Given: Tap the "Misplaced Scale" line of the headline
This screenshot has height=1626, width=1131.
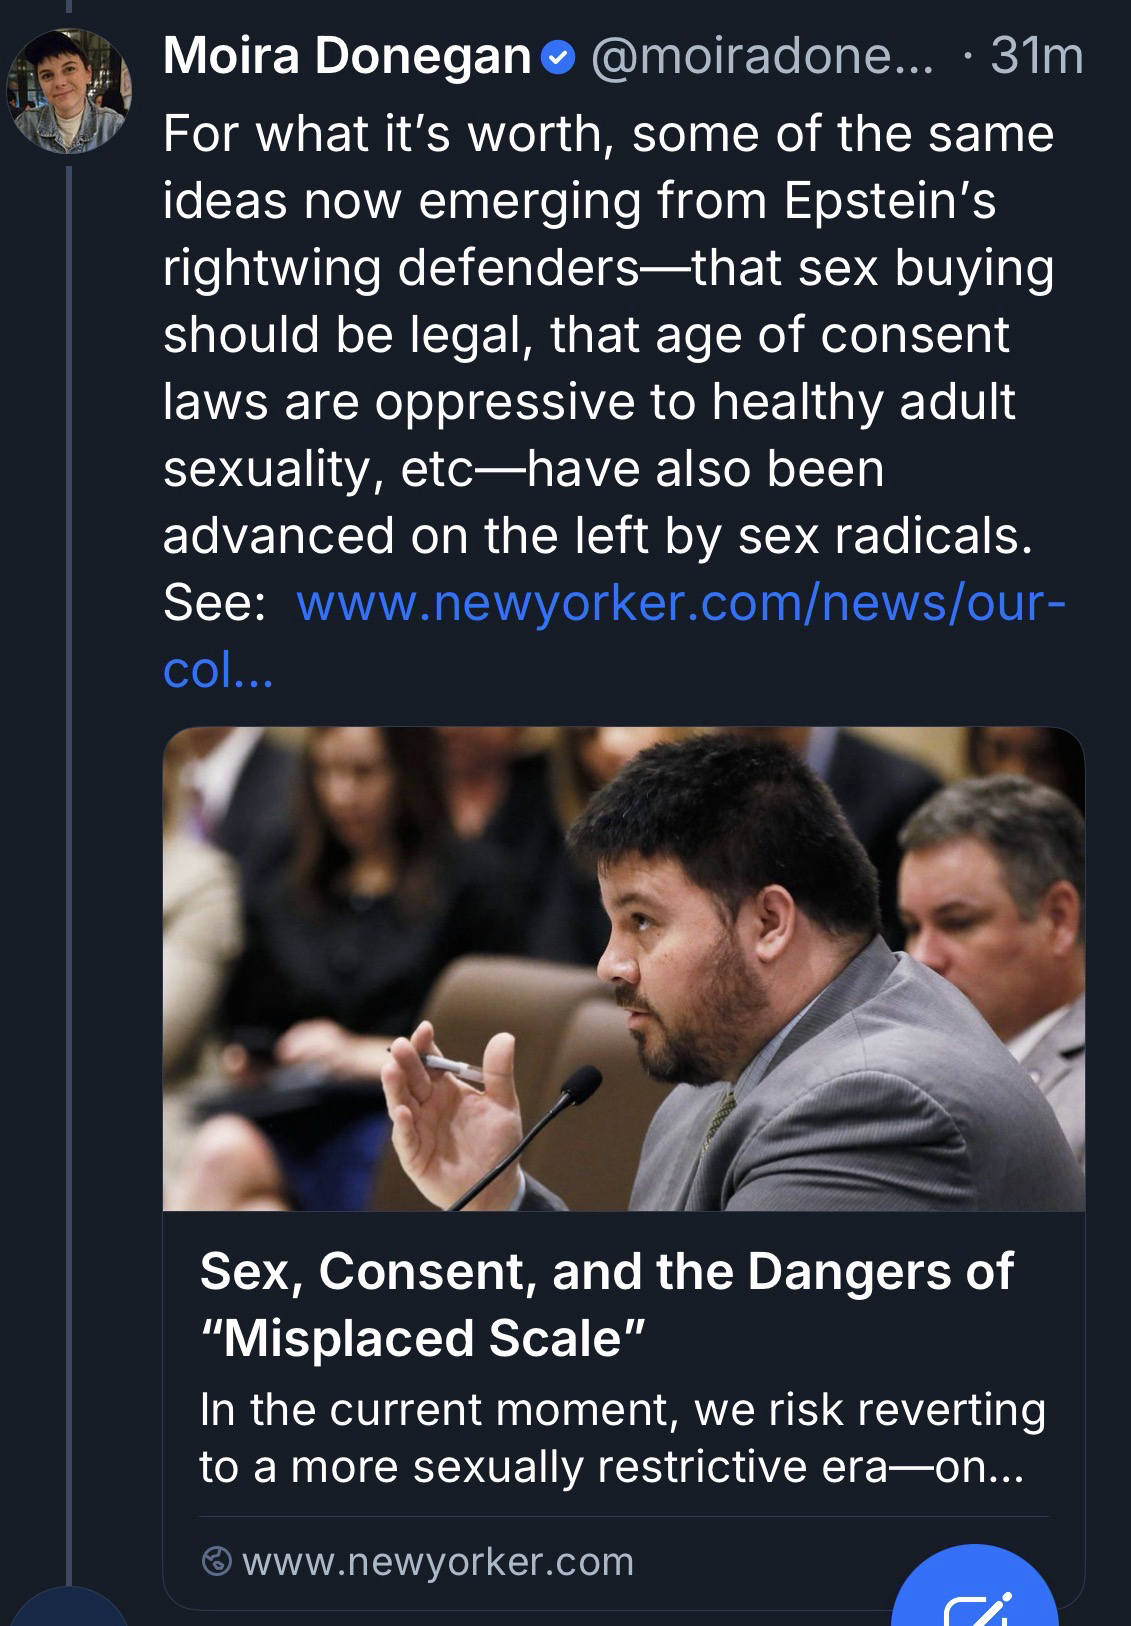Looking at the screenshot, I should coord(423,1338).
